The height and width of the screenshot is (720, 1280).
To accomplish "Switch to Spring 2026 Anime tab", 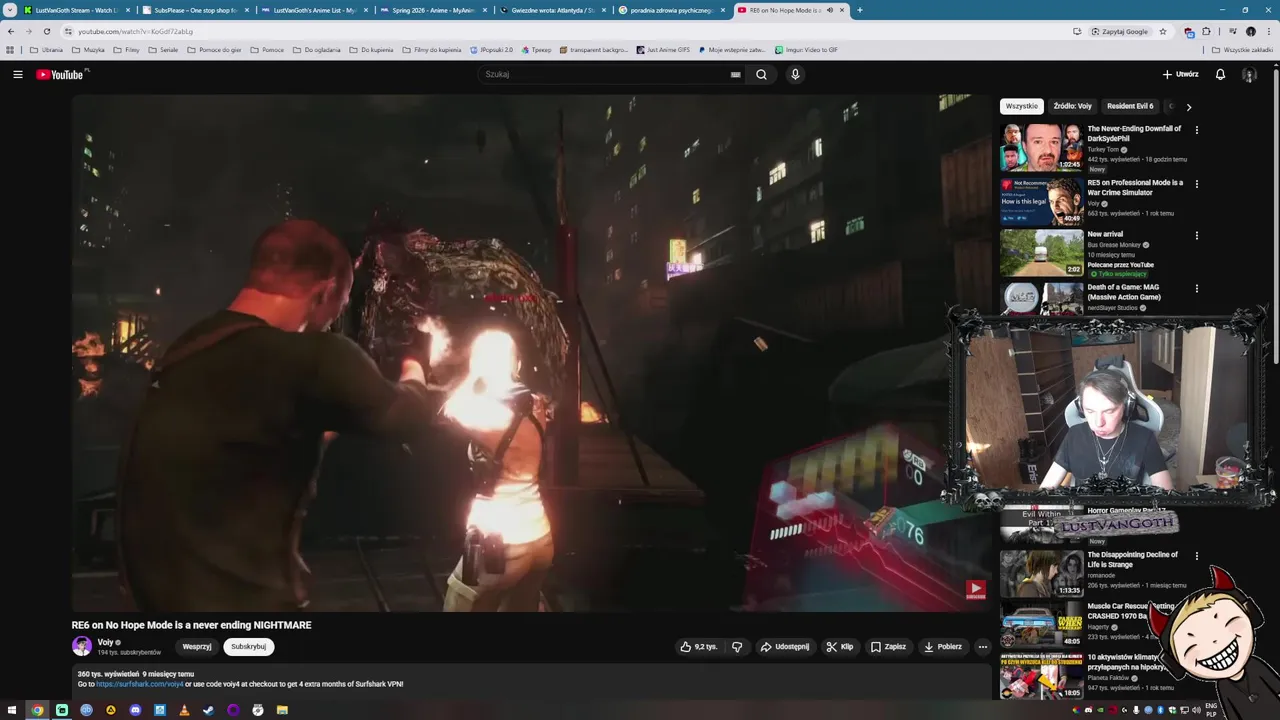I will tap(433, 10).
